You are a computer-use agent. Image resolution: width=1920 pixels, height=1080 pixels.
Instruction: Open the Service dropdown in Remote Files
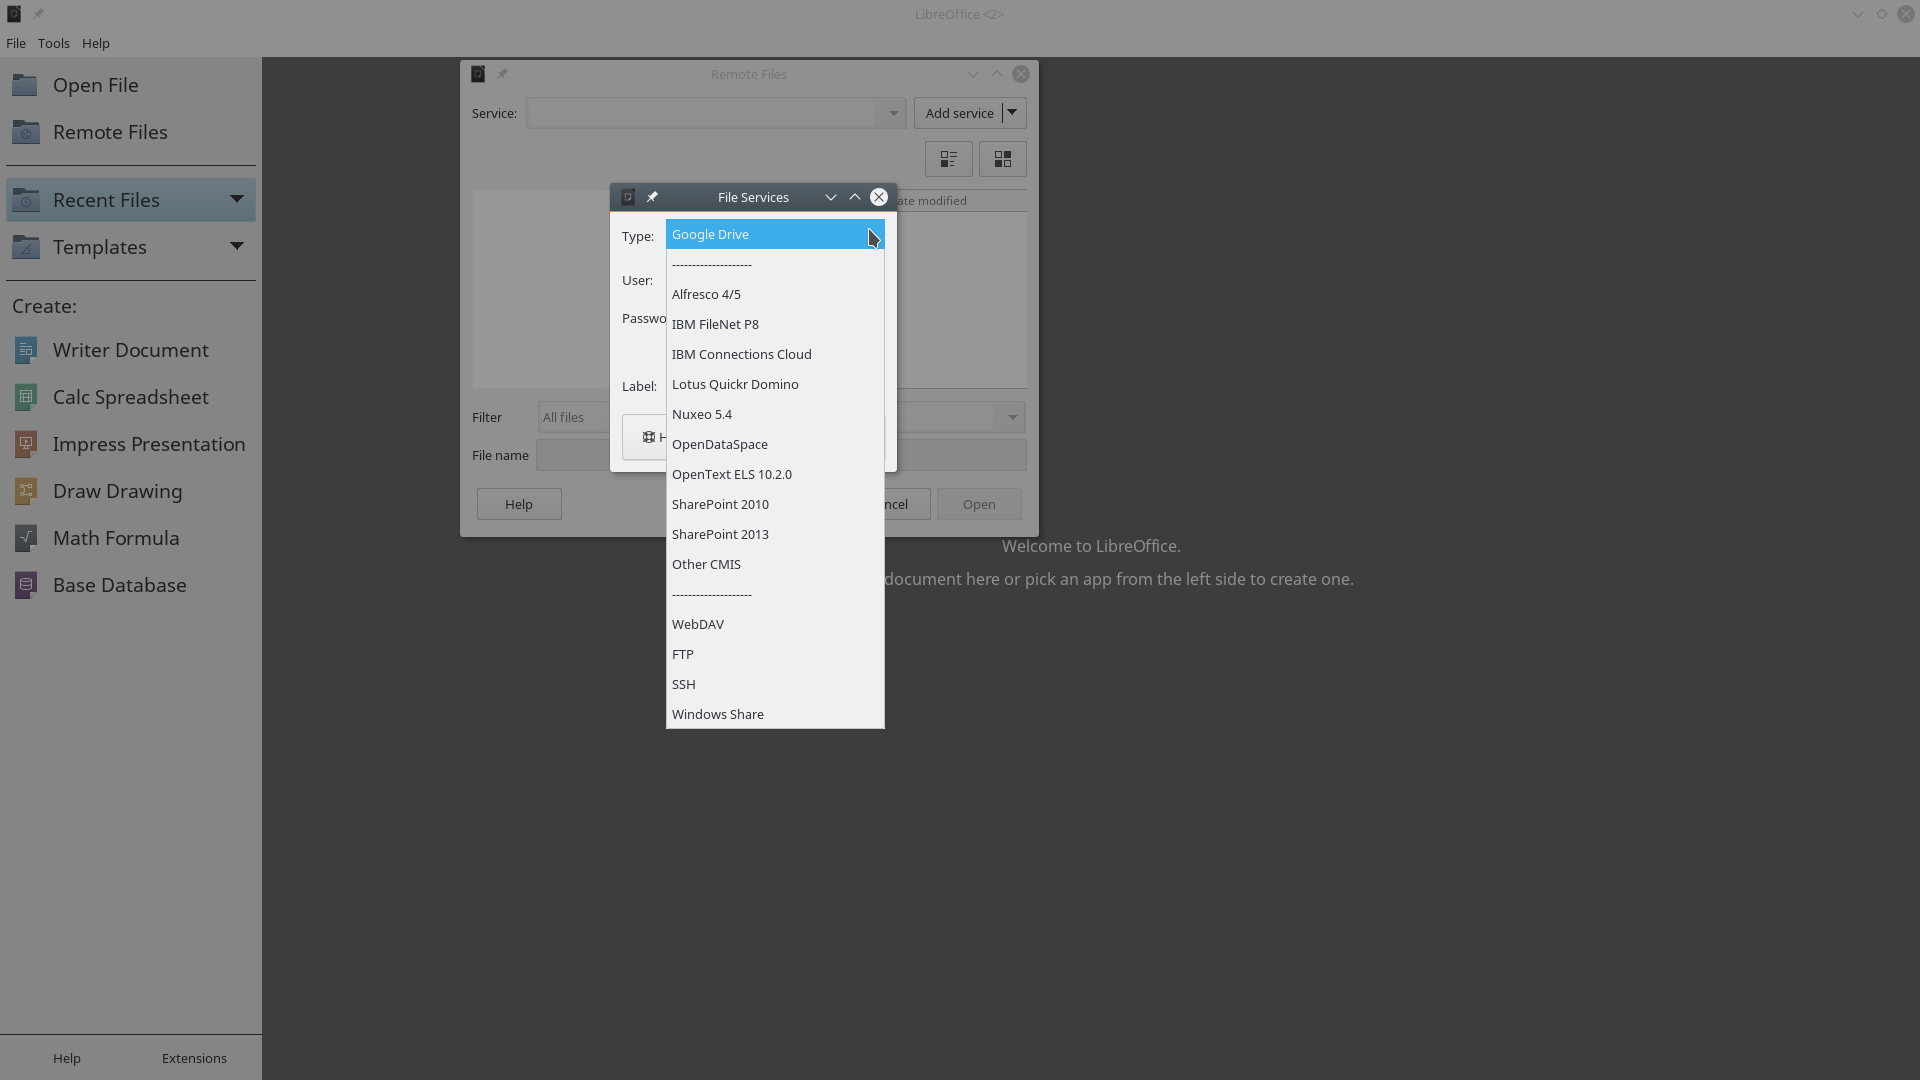pos(891,113)
